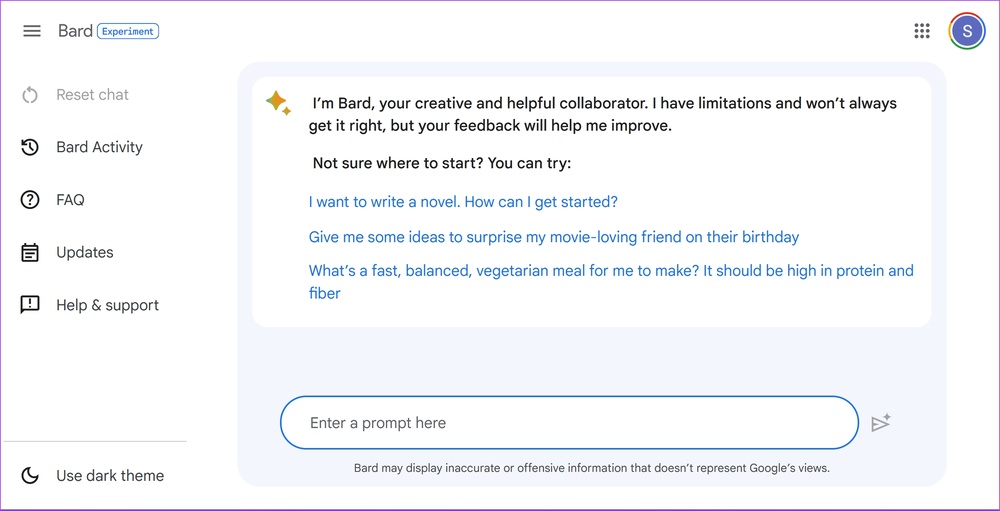Click the Experiment badge next to Bard

(128, 31)
